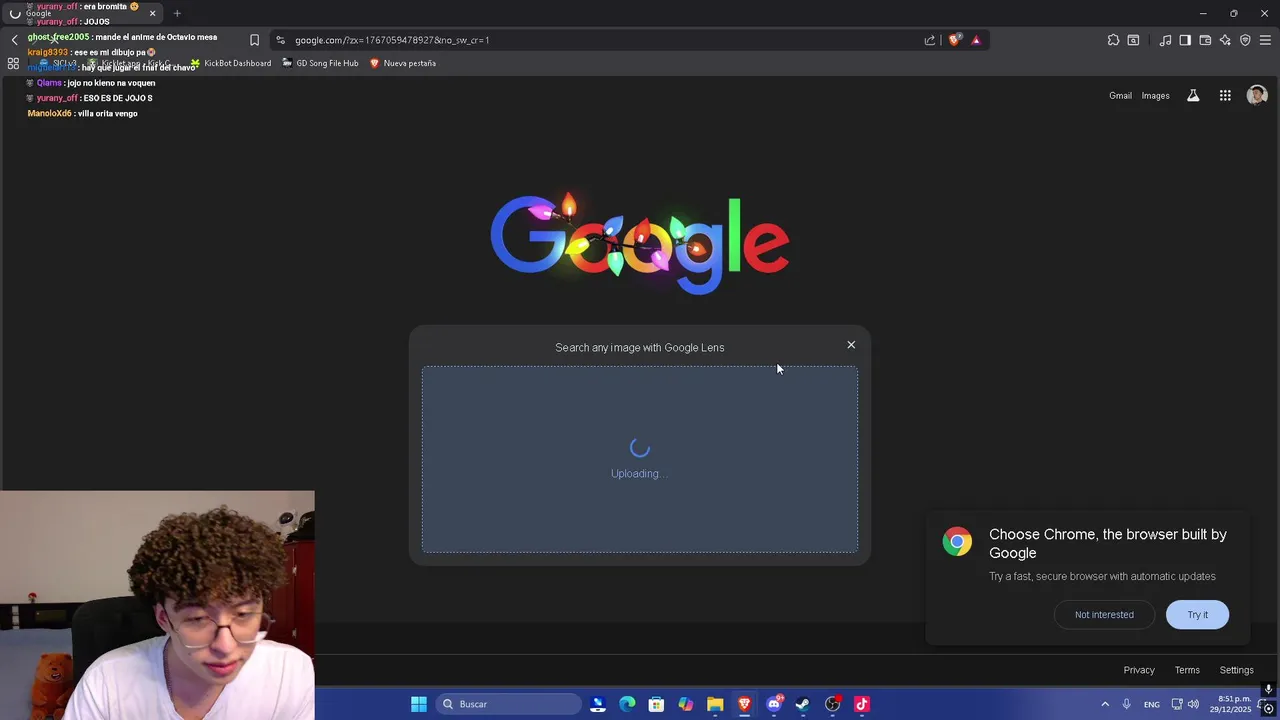Click the taskbar Buscar search box
This screenshot has width=1280, height=720.
[508, 704]
